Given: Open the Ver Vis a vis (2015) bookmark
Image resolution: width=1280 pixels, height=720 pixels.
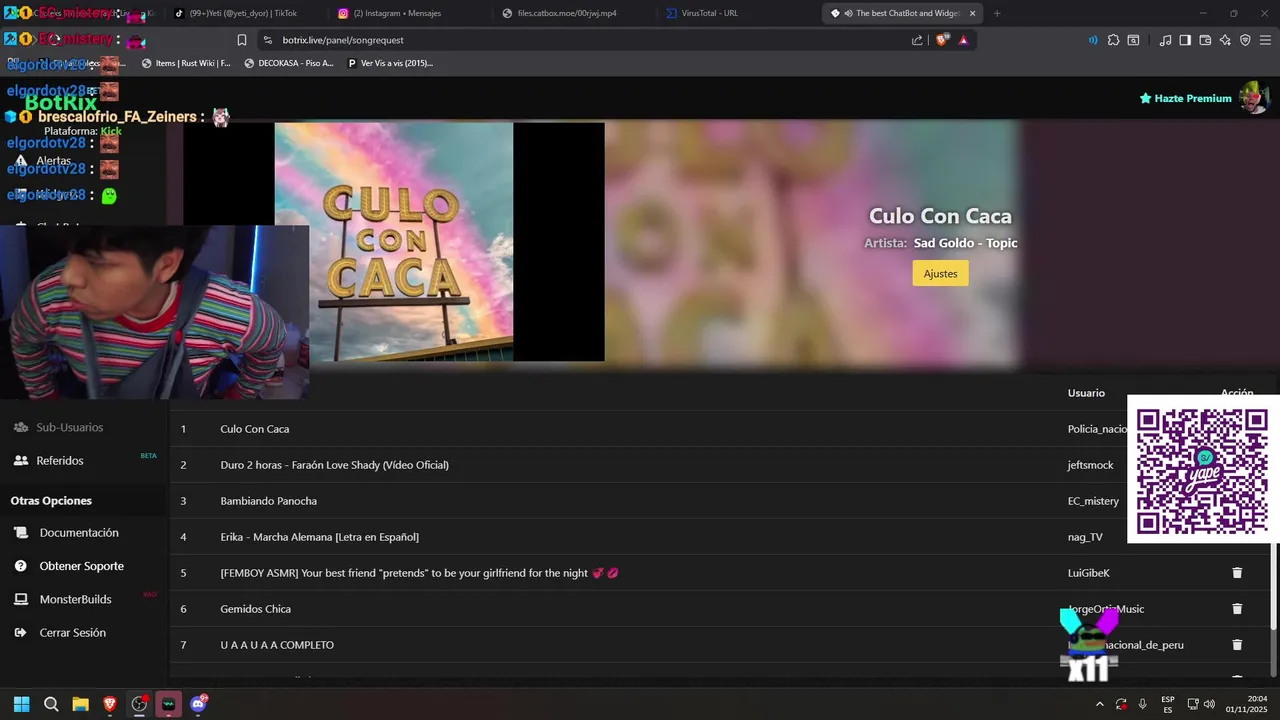Looking at the screenshot, I should (x=390, y=63).
